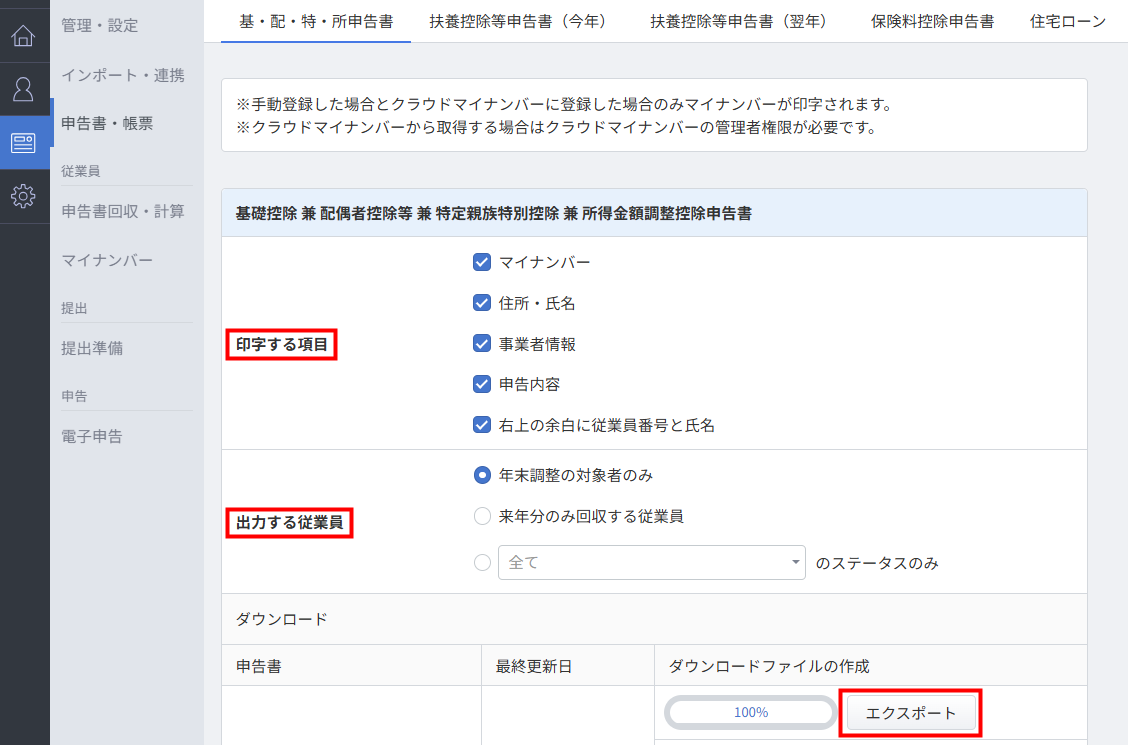Go to 申告書回収・計算 in sidebar

pyautogui.click(x=122, y=211)
